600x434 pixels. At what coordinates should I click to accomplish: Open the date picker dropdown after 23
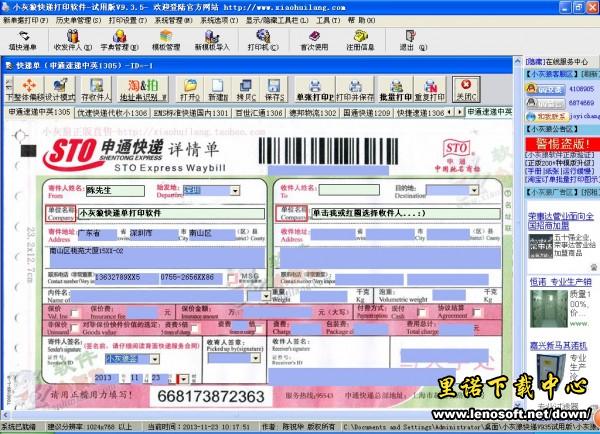pyautogui.click(x=184, y=379)
